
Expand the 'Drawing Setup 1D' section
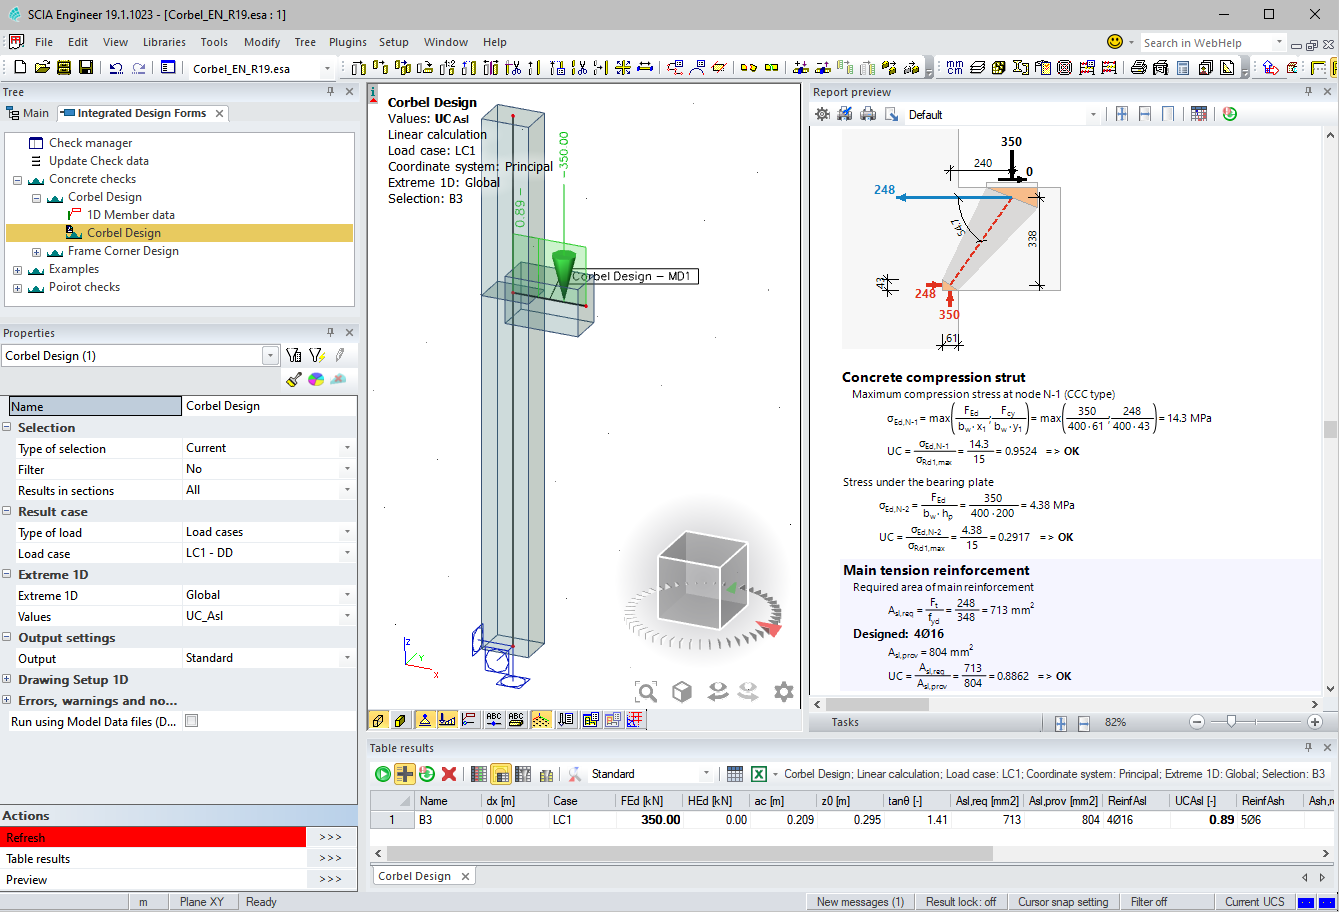point(8,680)
